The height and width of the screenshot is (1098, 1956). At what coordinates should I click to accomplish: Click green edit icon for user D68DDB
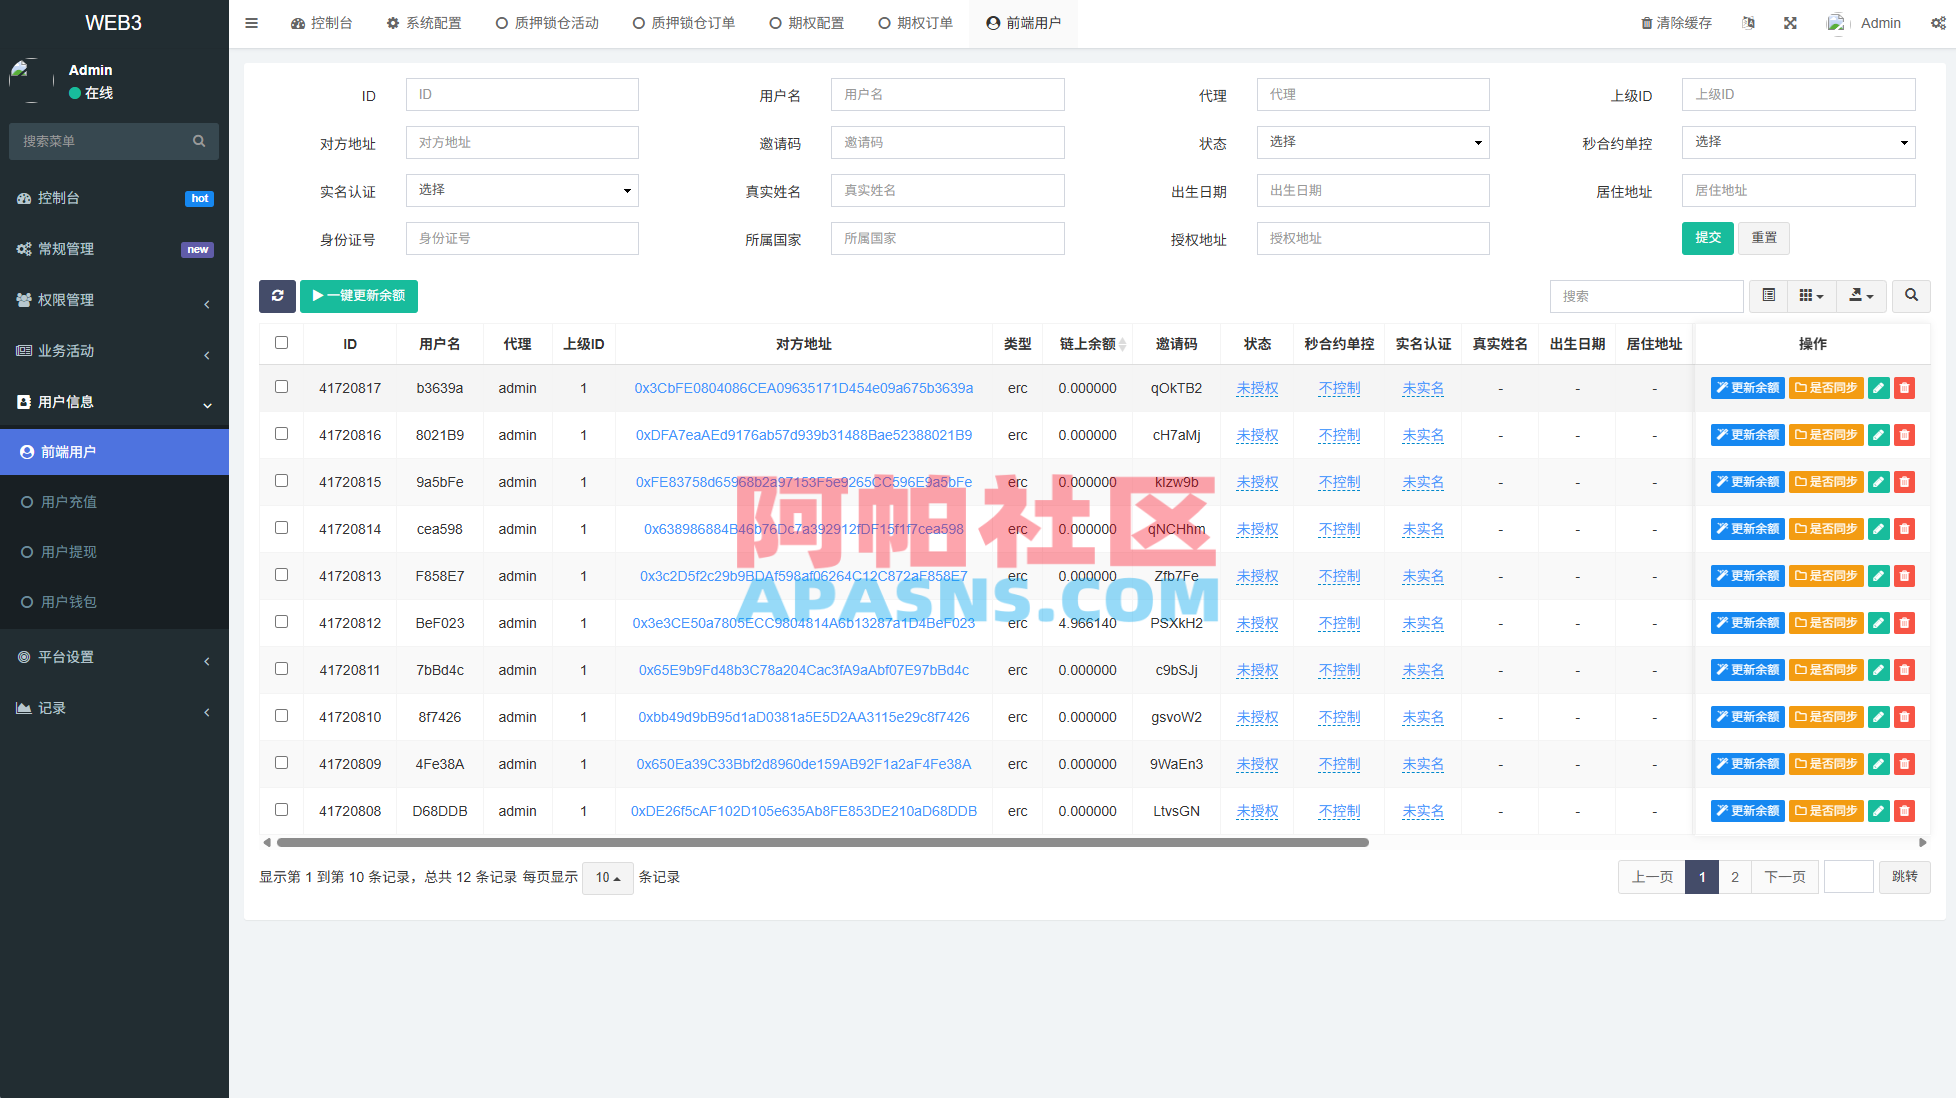(1879, 811)
